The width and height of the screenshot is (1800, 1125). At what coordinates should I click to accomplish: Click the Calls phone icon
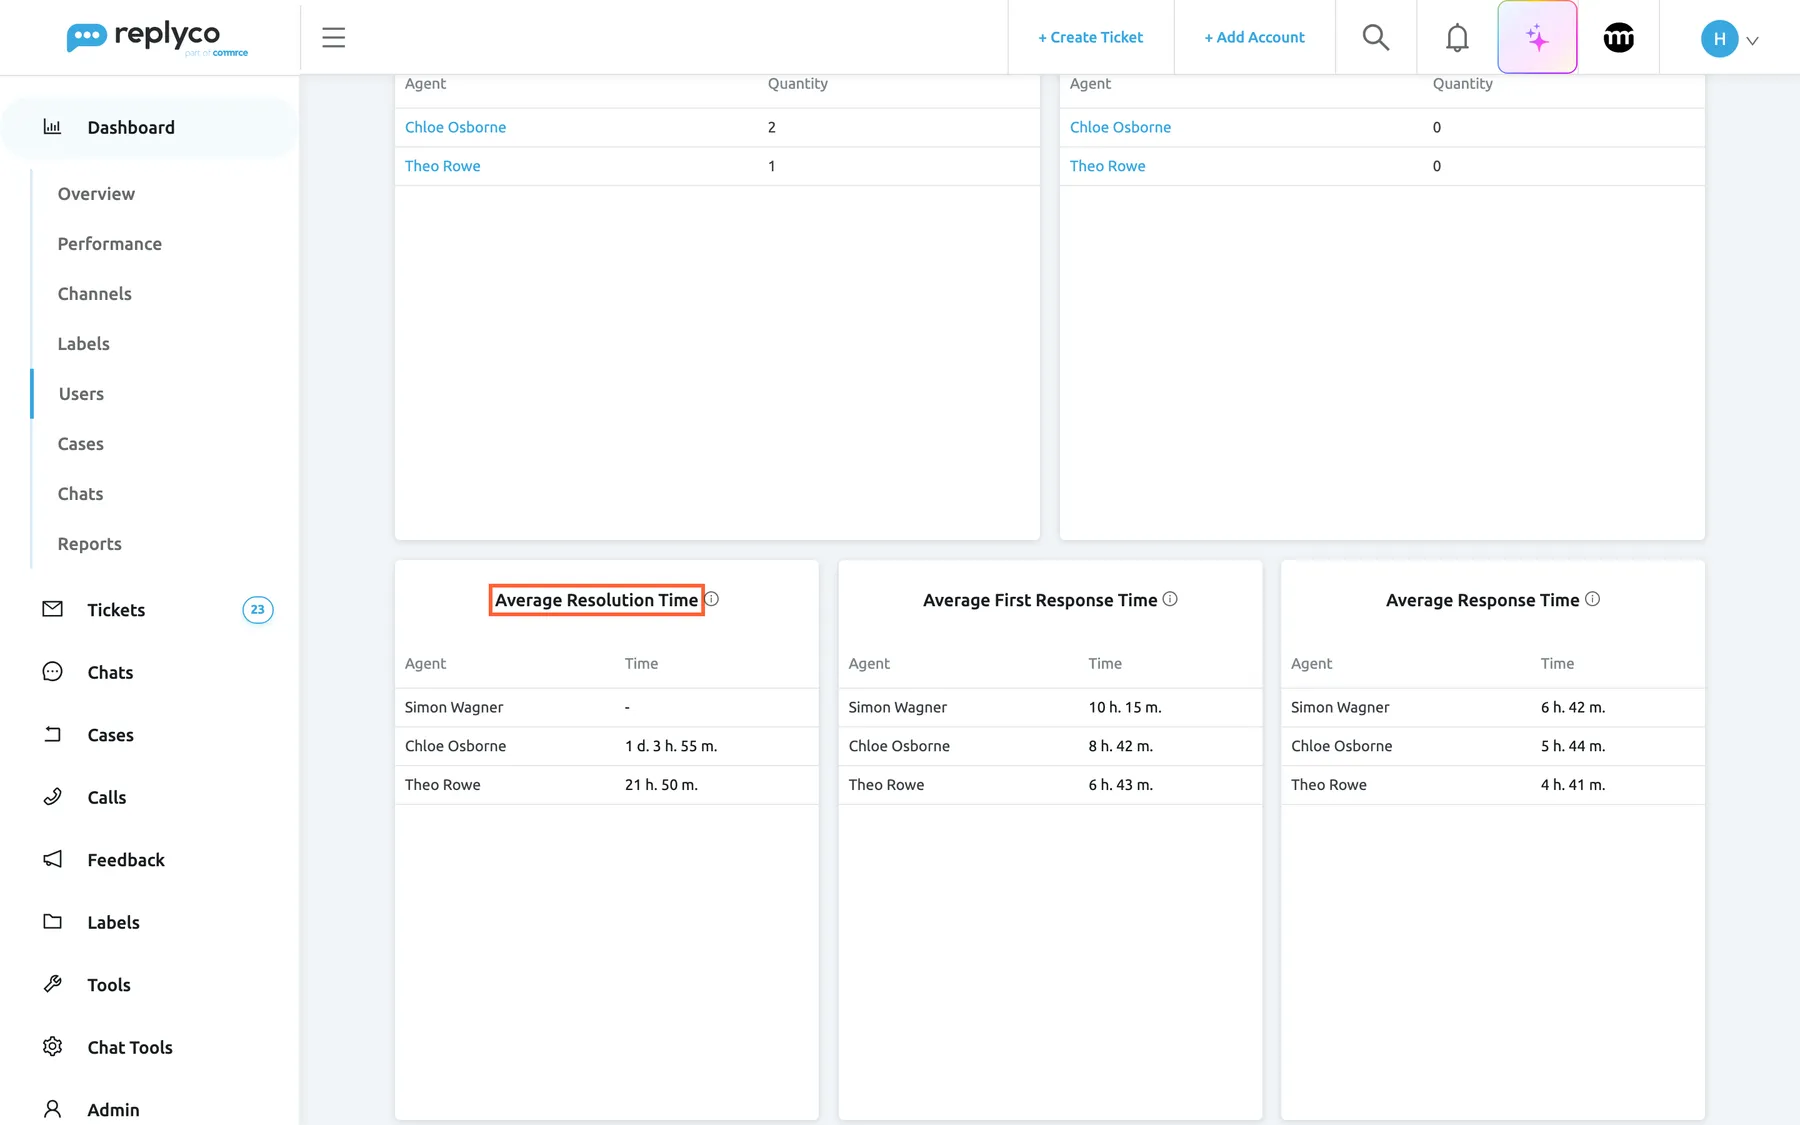coord(52,797)
